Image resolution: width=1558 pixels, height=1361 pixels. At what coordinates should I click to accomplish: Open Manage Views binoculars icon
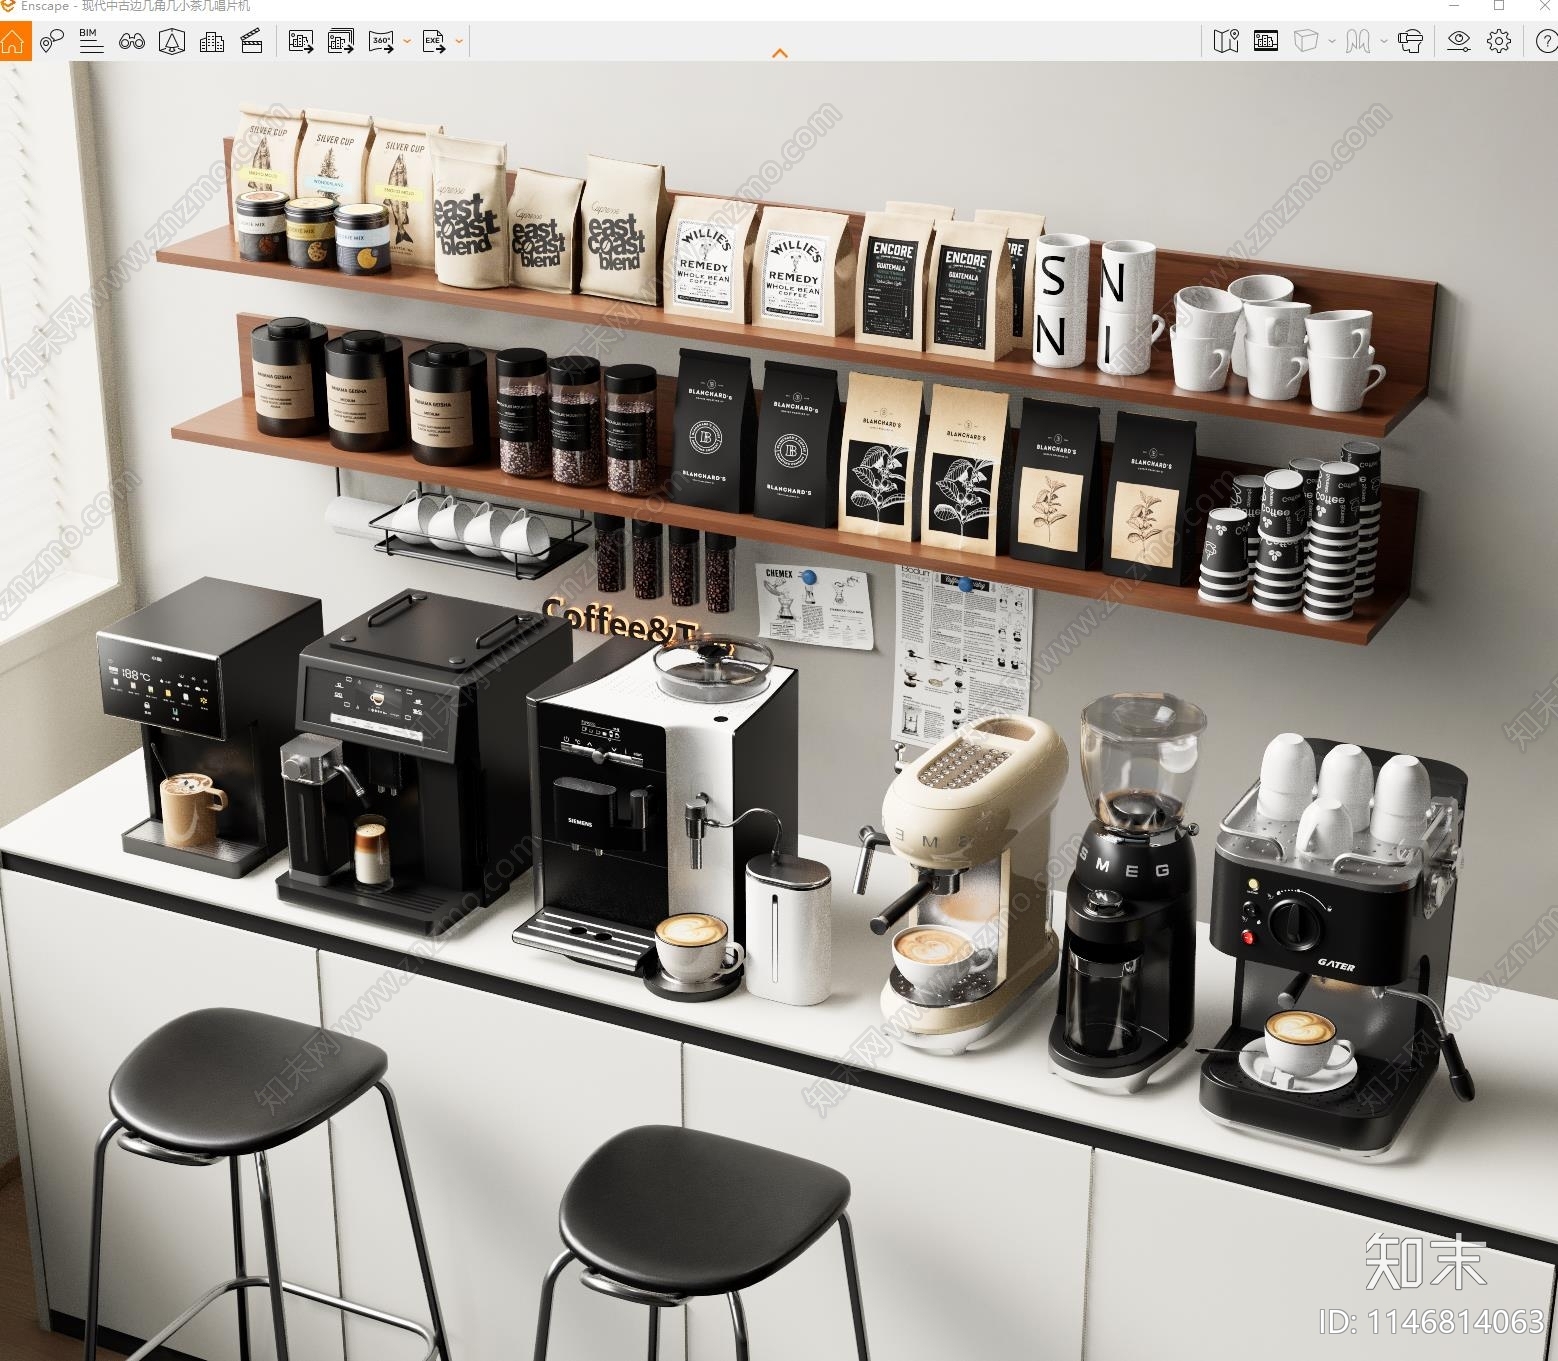tap(131, 42)
